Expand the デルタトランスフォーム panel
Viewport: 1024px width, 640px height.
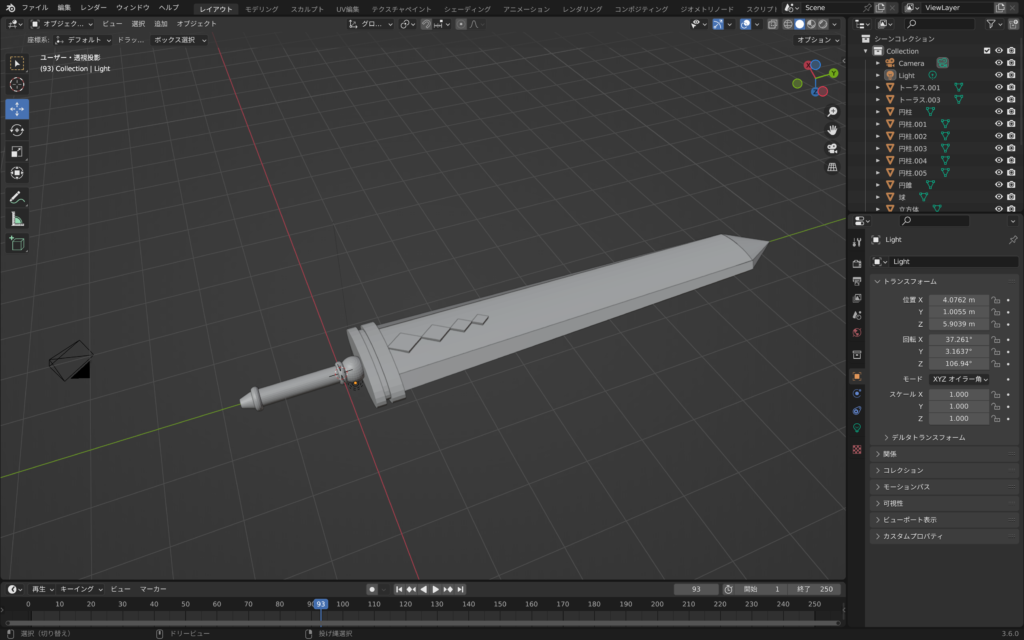click(x=928, y=438)
